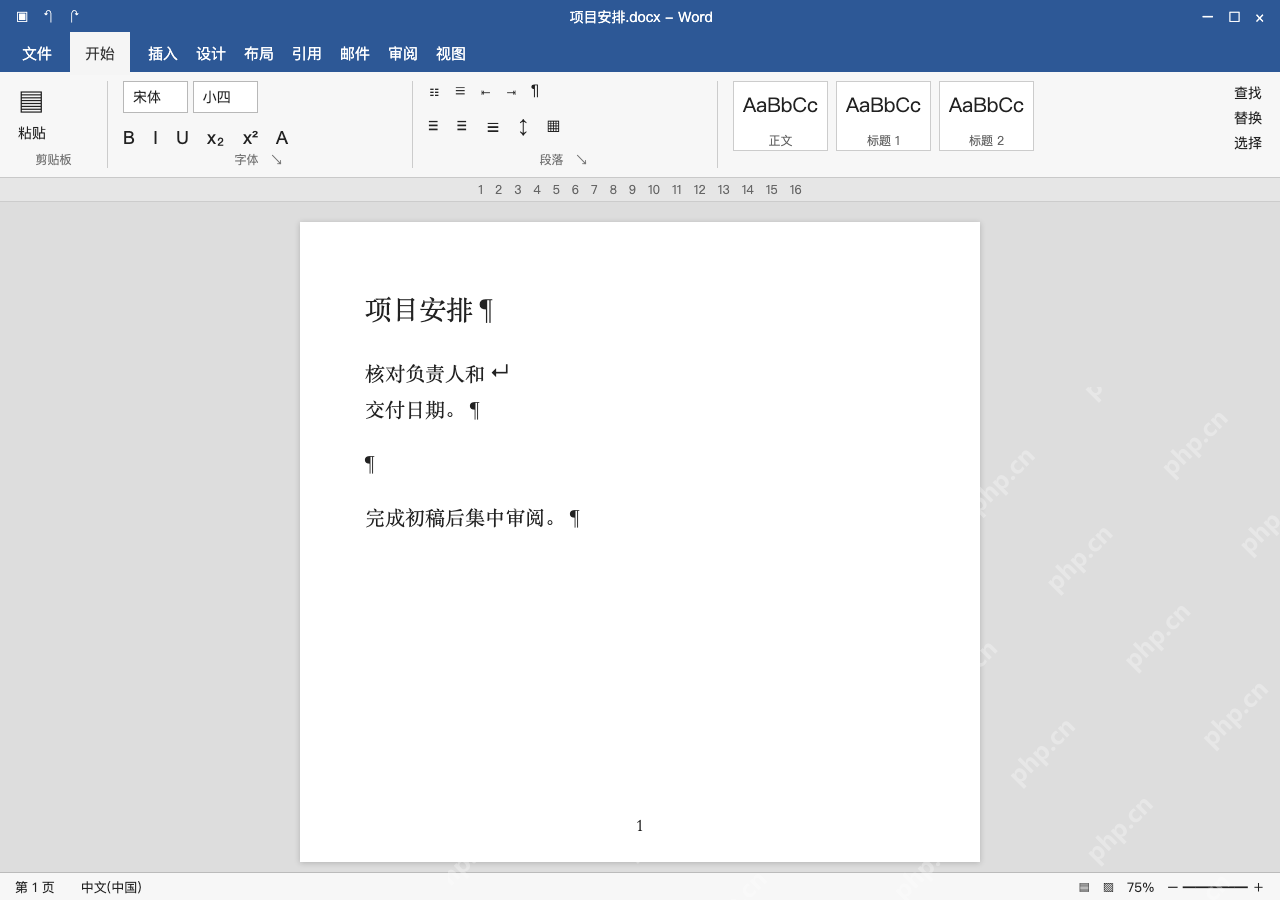This screenshot has width=1280, height=900.
Task: Zoom in with the plus button
Action: click(1258, 887)
